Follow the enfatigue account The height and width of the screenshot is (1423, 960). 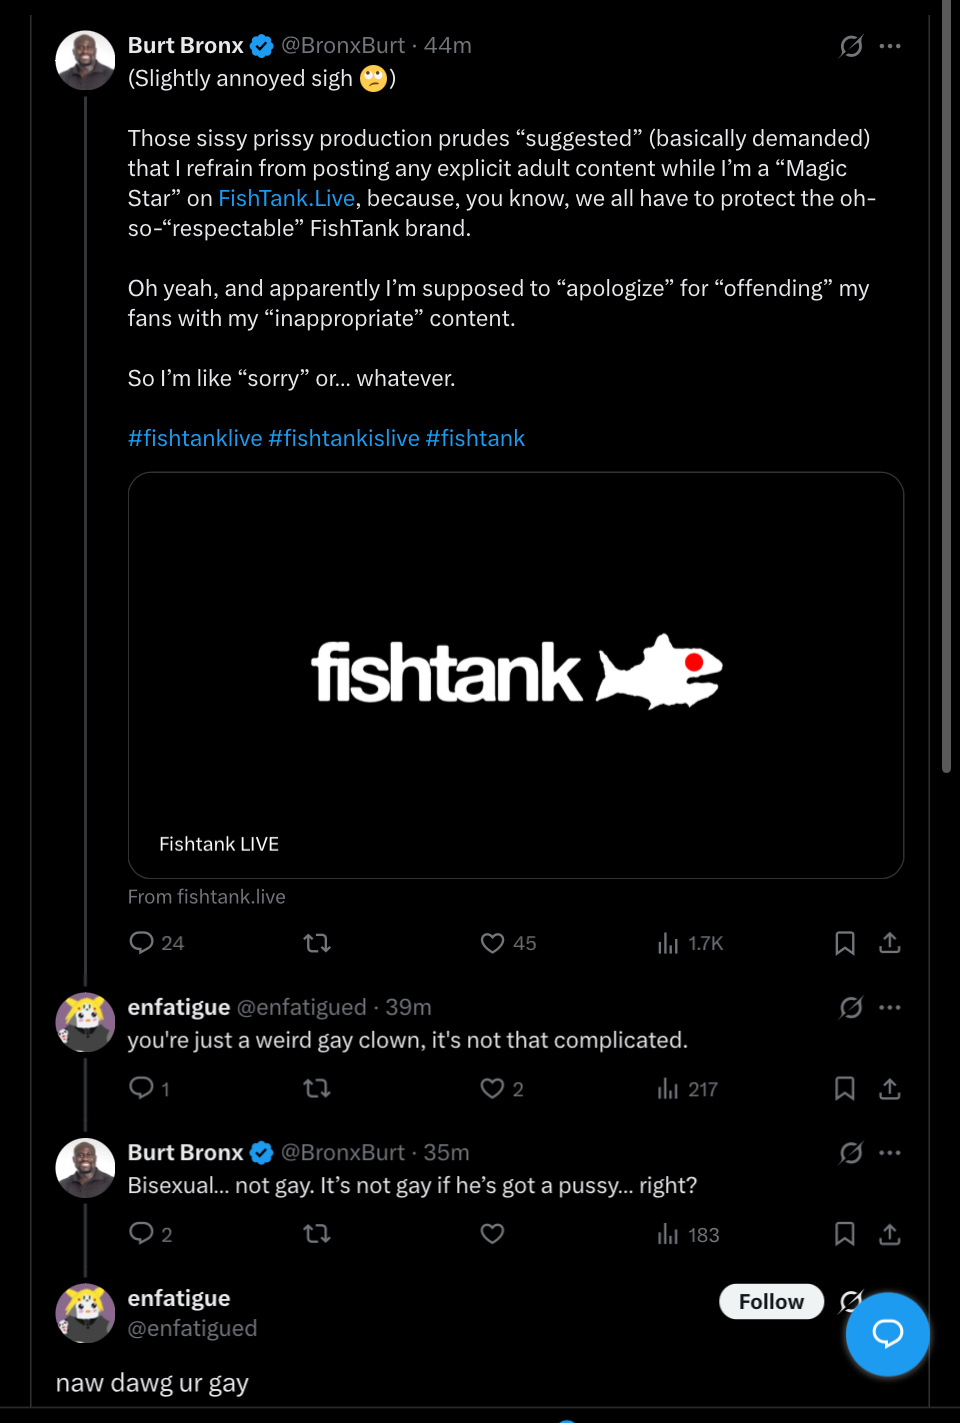click(771, 1301)
